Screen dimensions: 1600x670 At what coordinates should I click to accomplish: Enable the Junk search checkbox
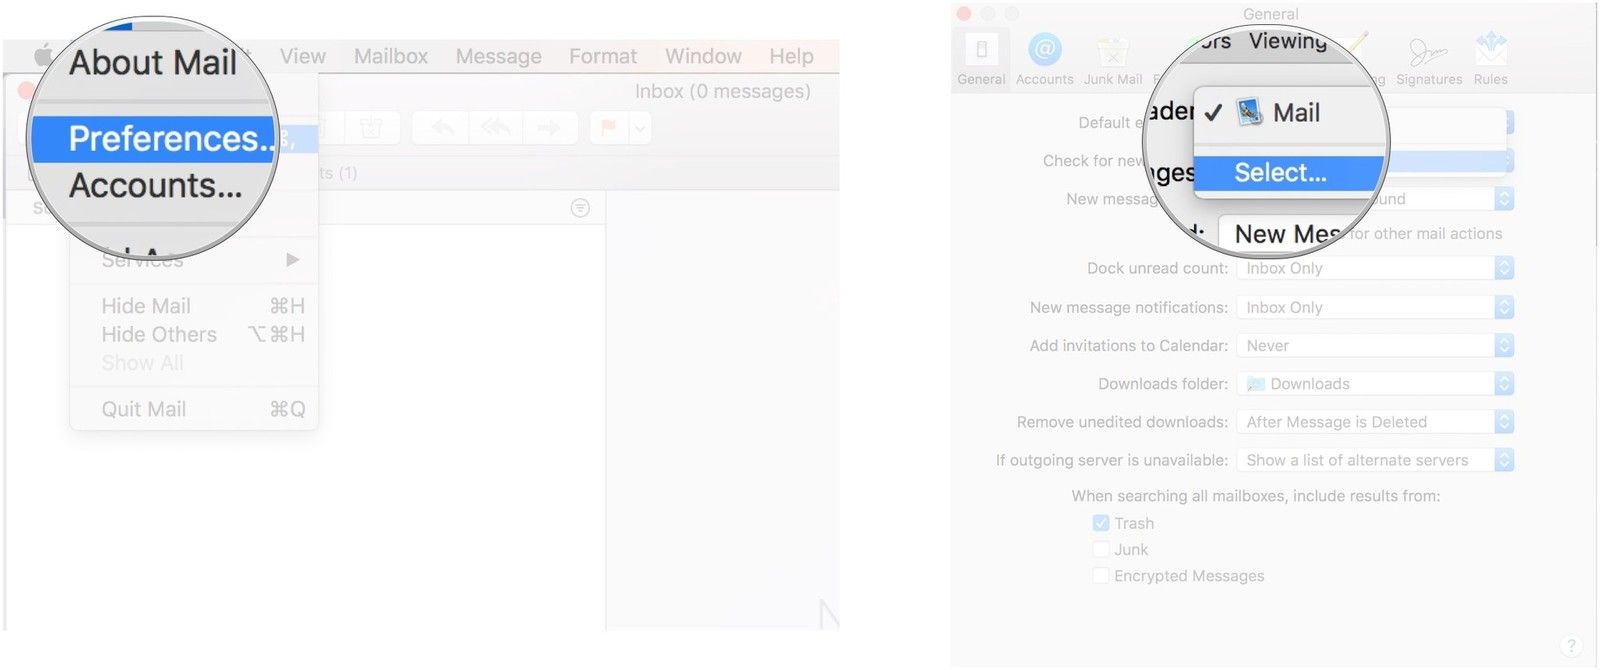point(1101,549)
